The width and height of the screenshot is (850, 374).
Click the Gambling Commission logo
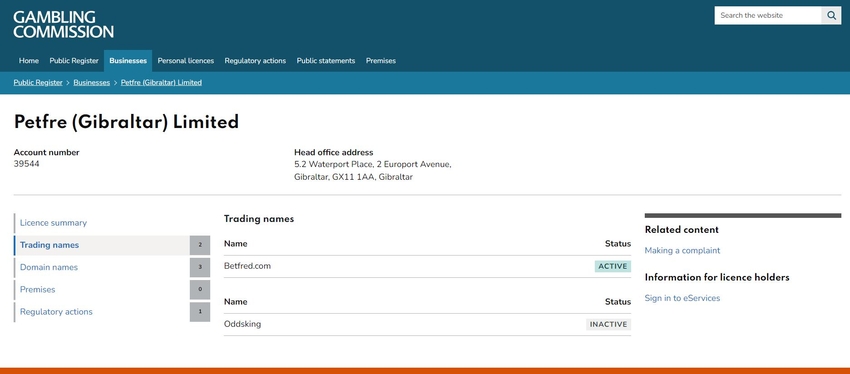[x=63, y=24]
